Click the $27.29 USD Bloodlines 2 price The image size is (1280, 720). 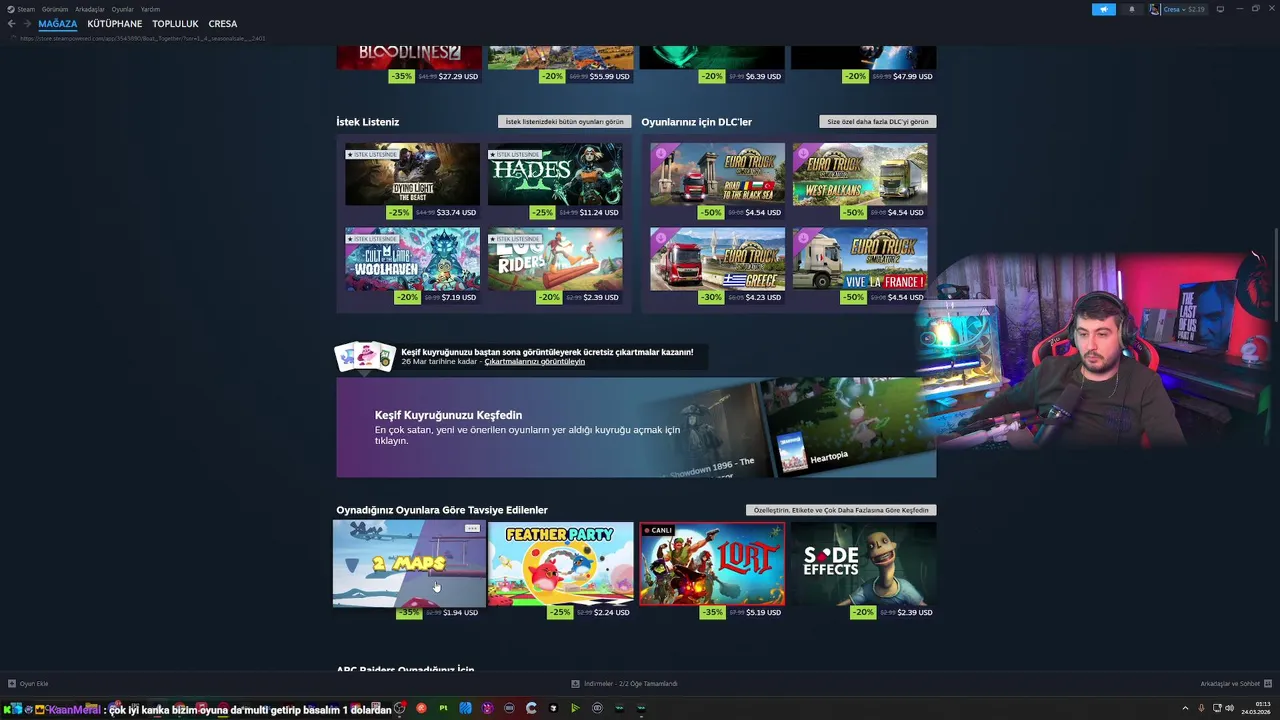point(458,76)
